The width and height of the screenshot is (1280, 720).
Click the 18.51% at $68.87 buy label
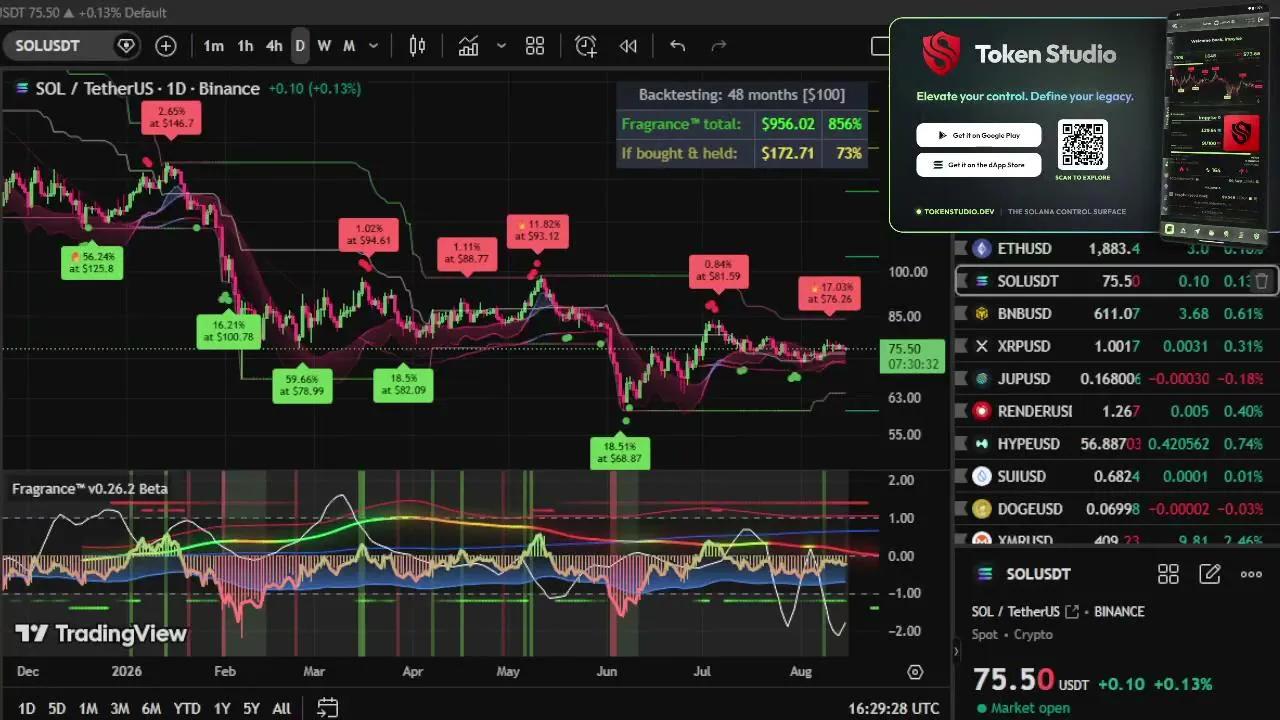[x=620, y=453]
